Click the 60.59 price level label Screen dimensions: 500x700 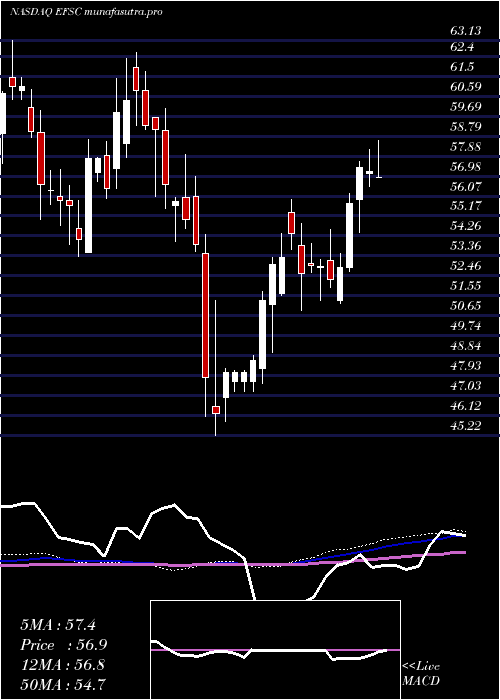(x=466, y=87)
